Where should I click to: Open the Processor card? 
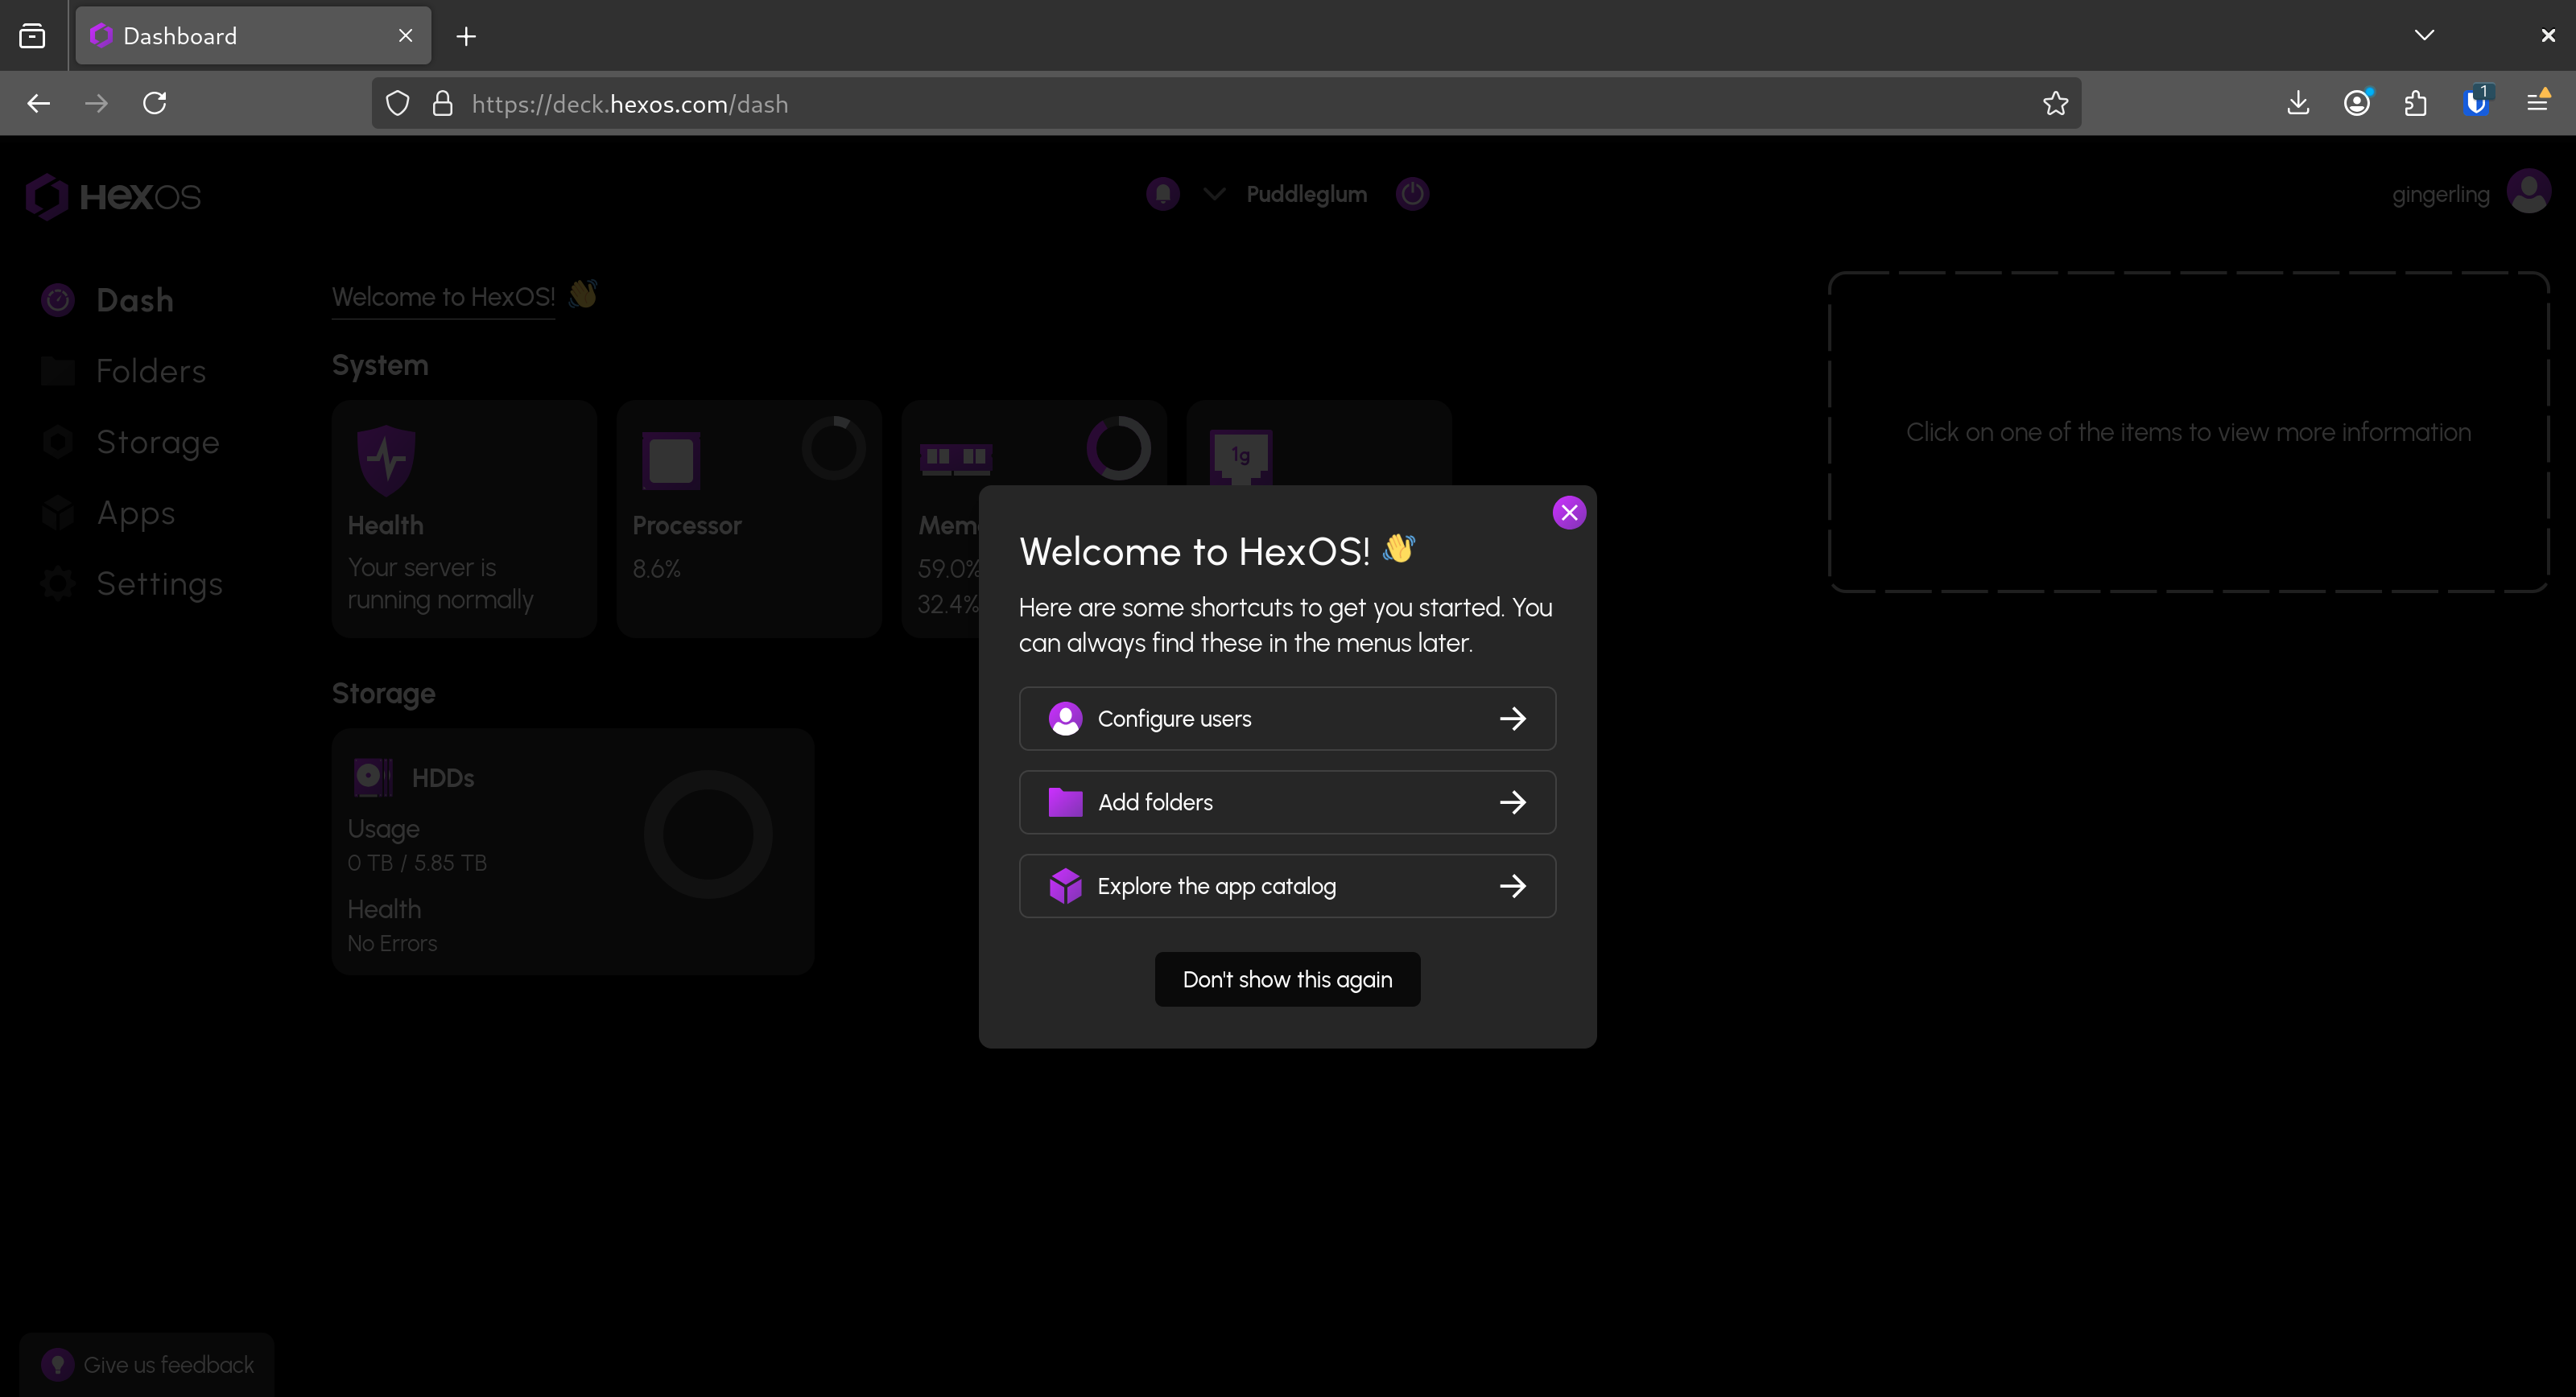(x=749, y=519)
